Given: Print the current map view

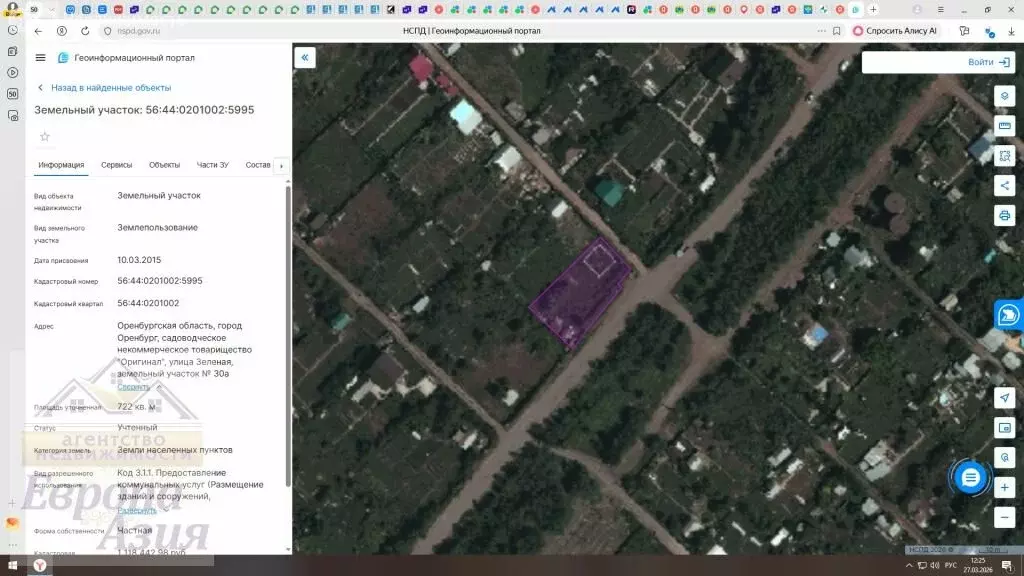Looking at the screenshot, I should click(x=1005, y=215).
